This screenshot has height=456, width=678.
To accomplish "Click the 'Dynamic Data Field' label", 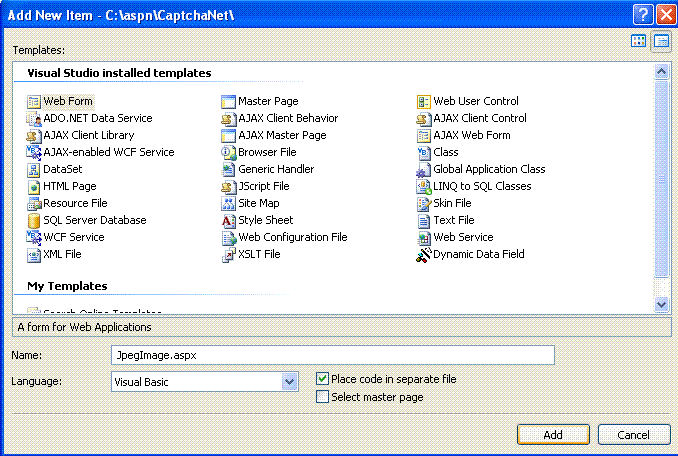I will point(479,254).
